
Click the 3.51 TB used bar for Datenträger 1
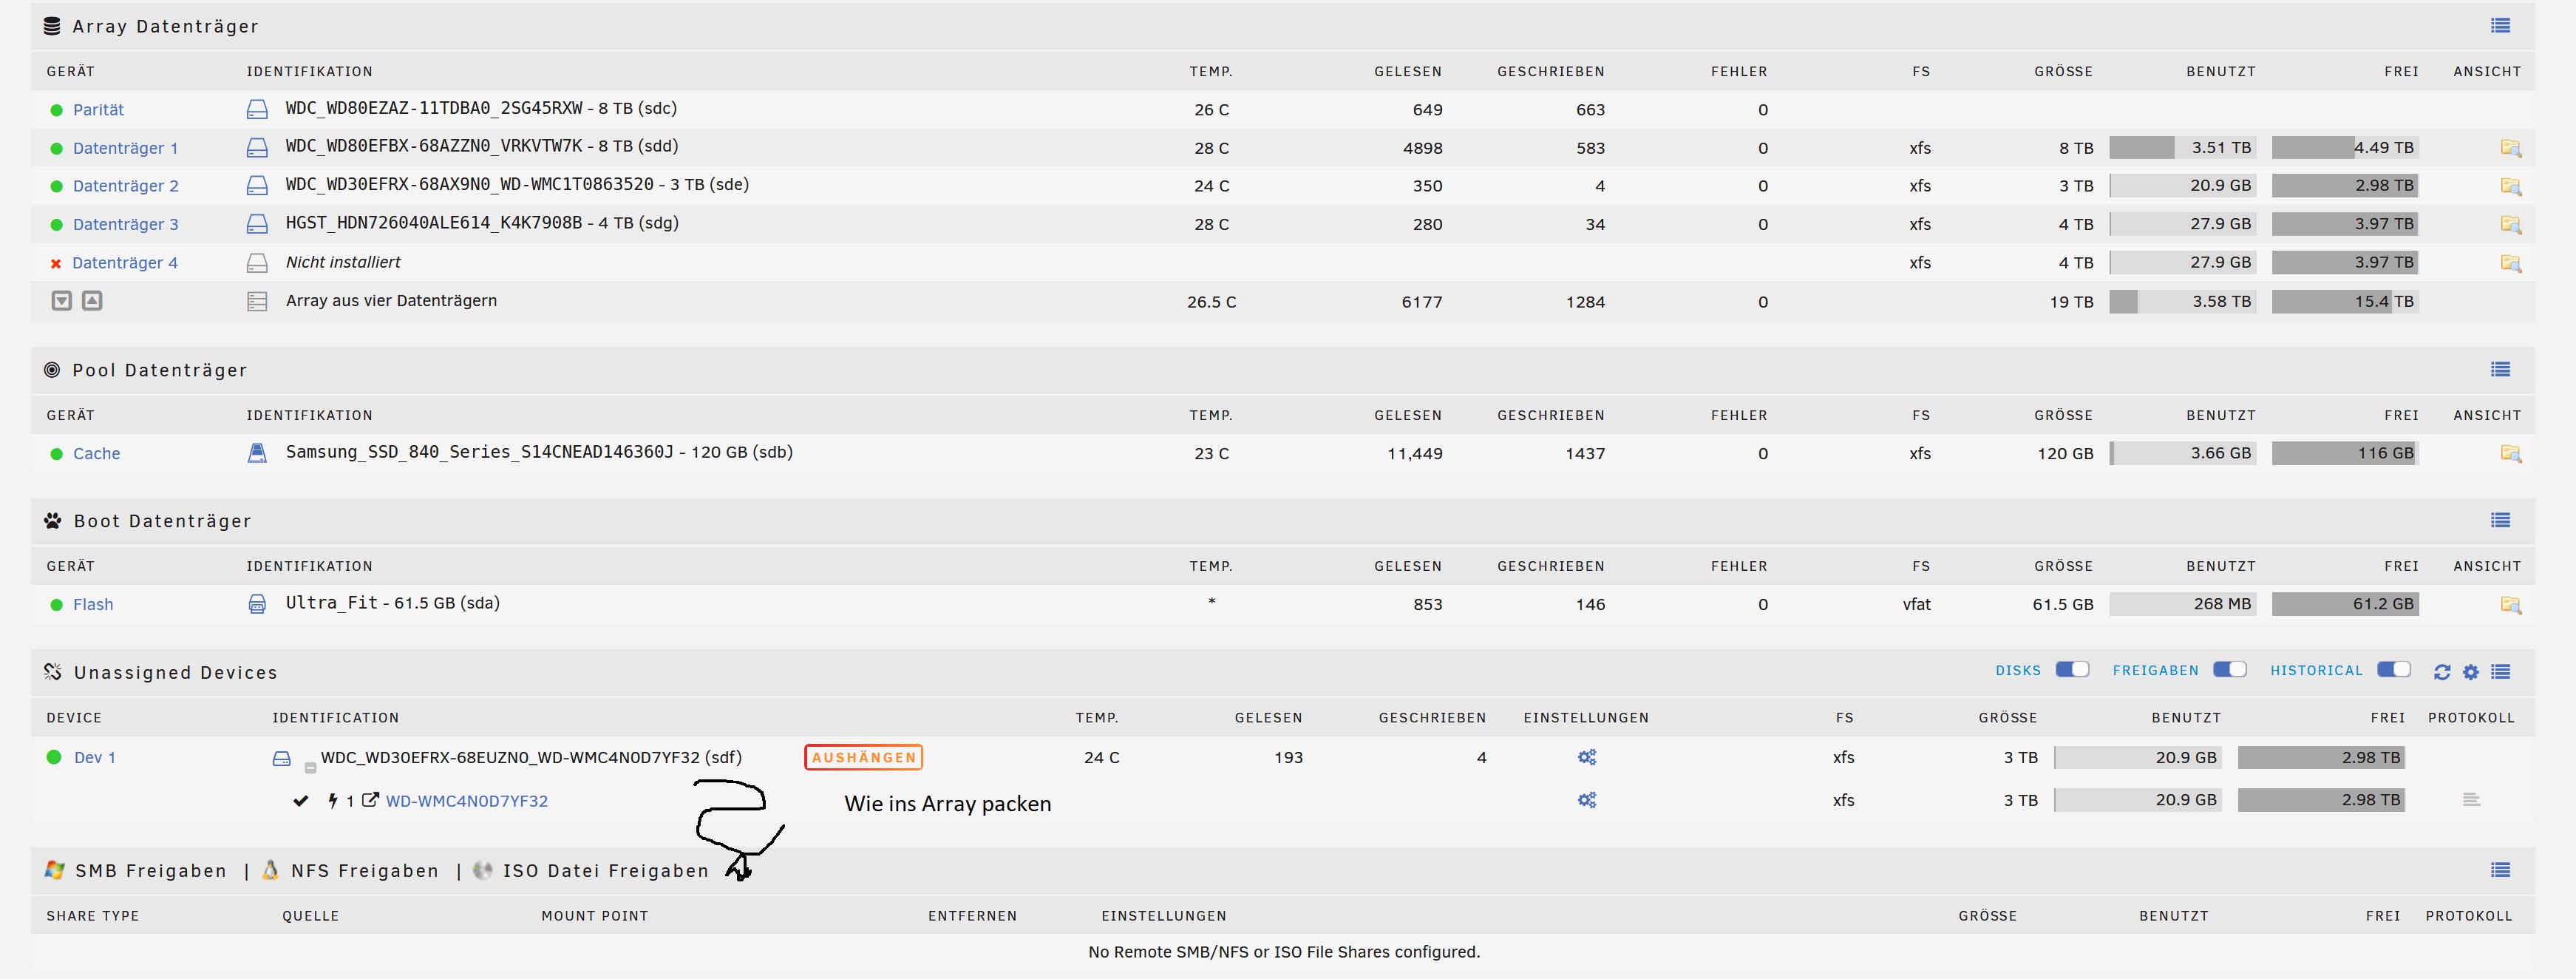click(2183, 148)
